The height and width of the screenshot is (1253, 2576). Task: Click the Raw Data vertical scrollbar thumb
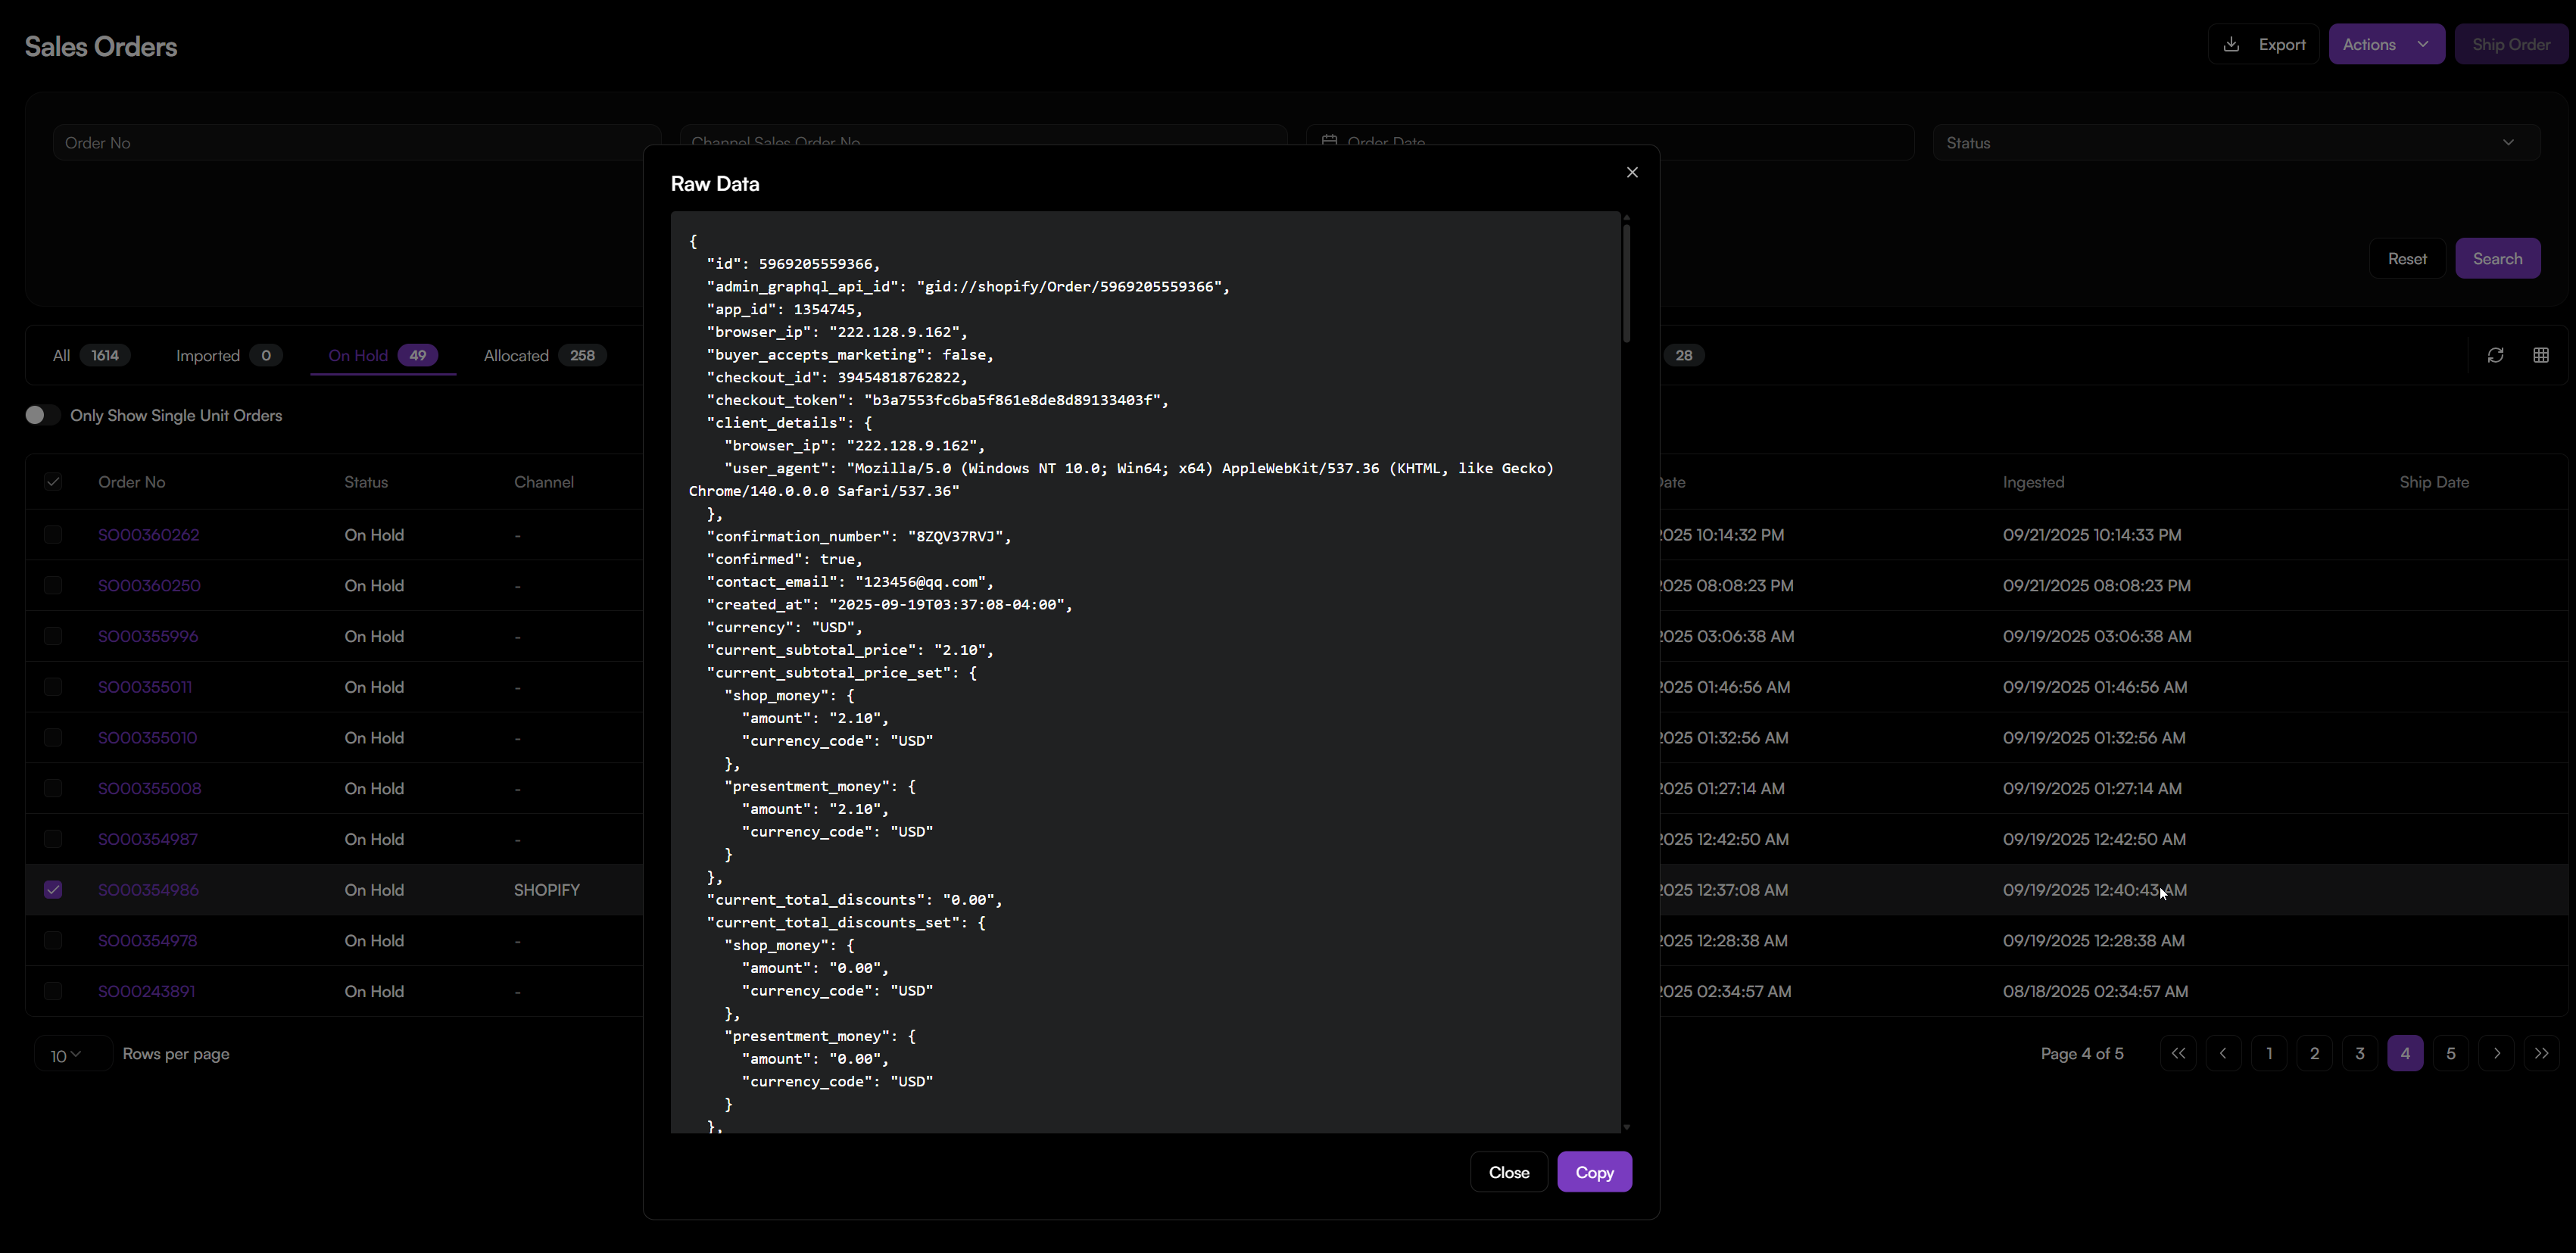tap(1626, 282)
